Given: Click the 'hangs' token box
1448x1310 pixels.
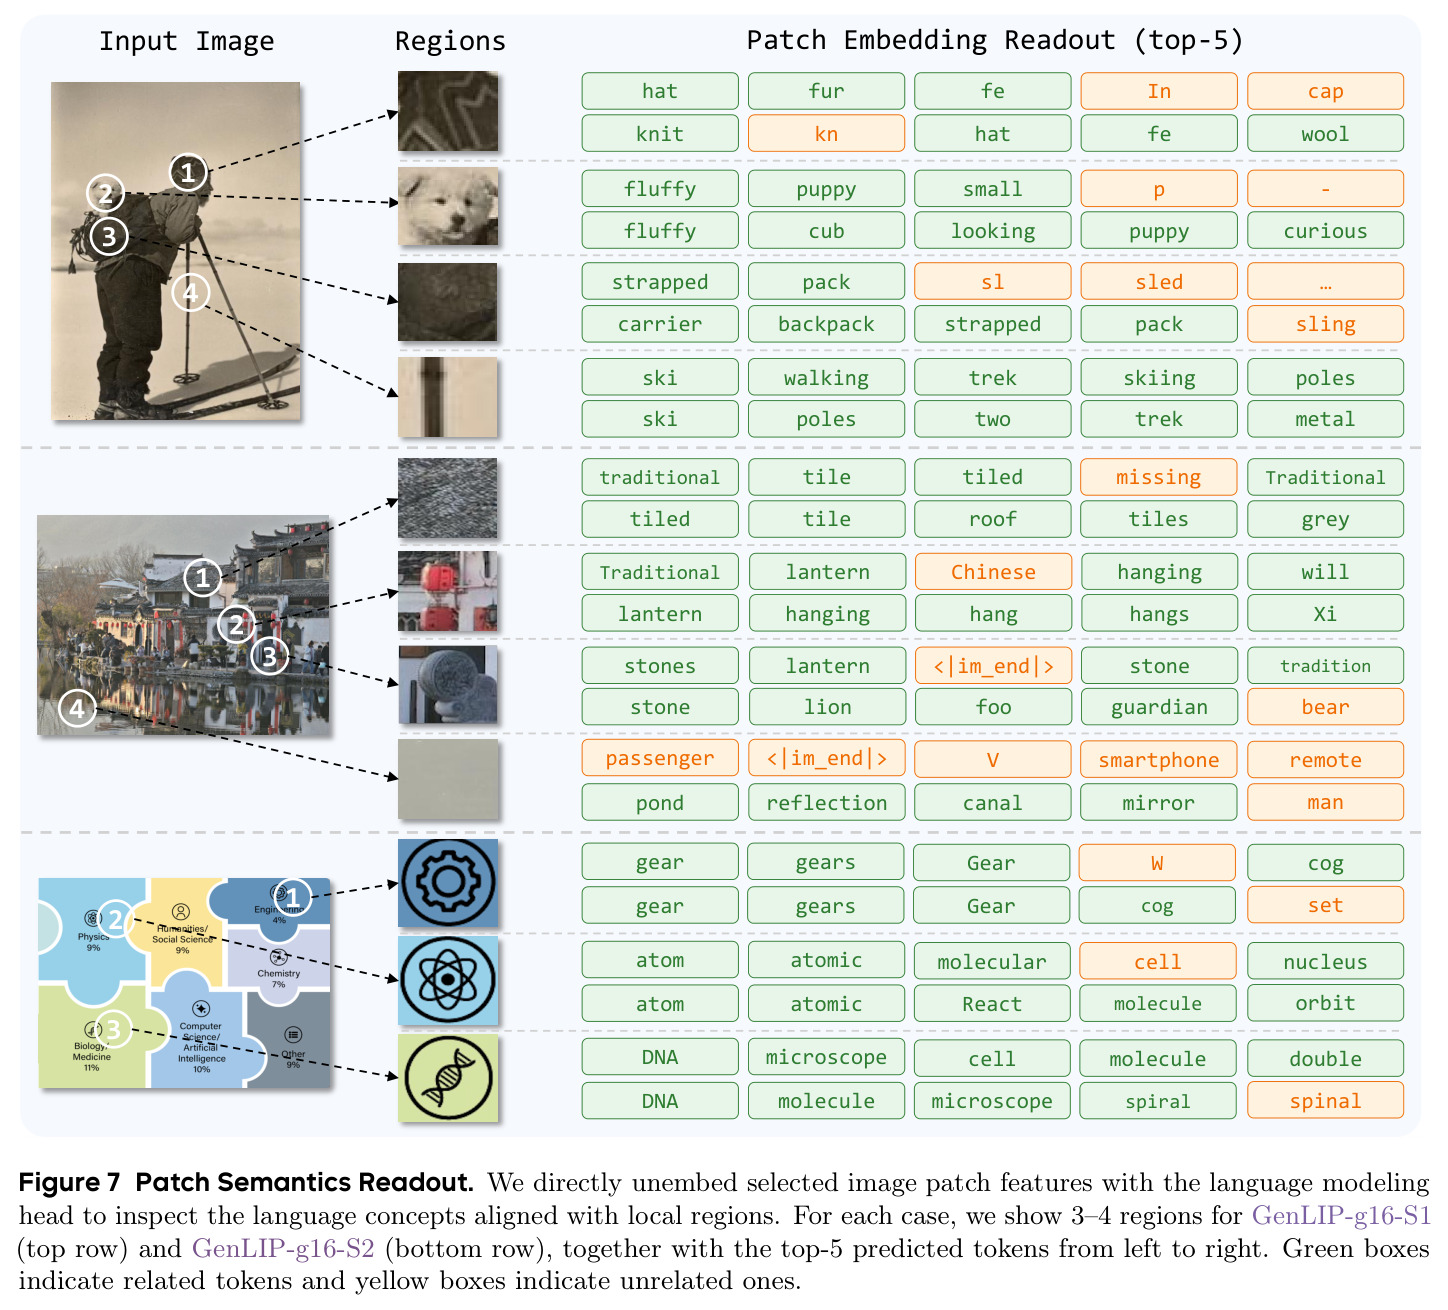Looking at the screenshot, I should click(1159, 614).
